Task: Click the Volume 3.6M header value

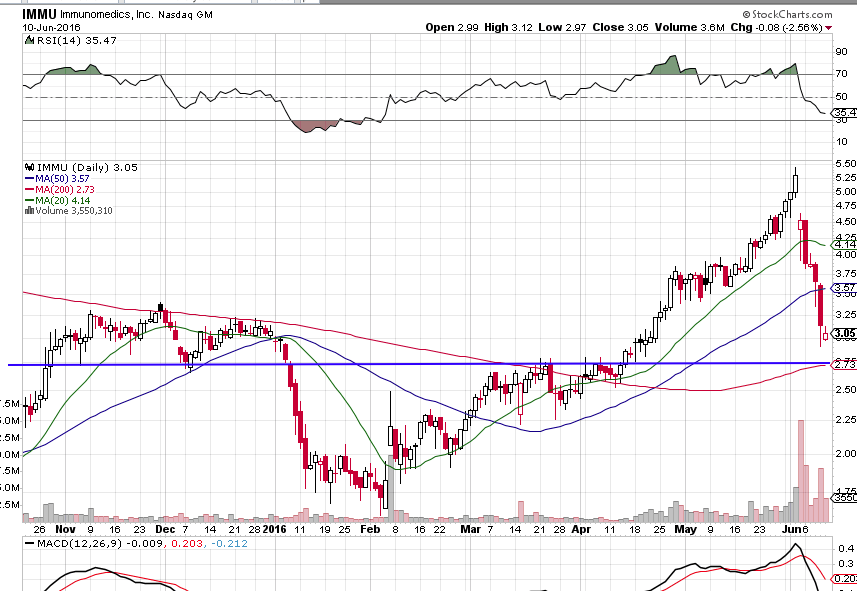Action: [x=691, y=27]
